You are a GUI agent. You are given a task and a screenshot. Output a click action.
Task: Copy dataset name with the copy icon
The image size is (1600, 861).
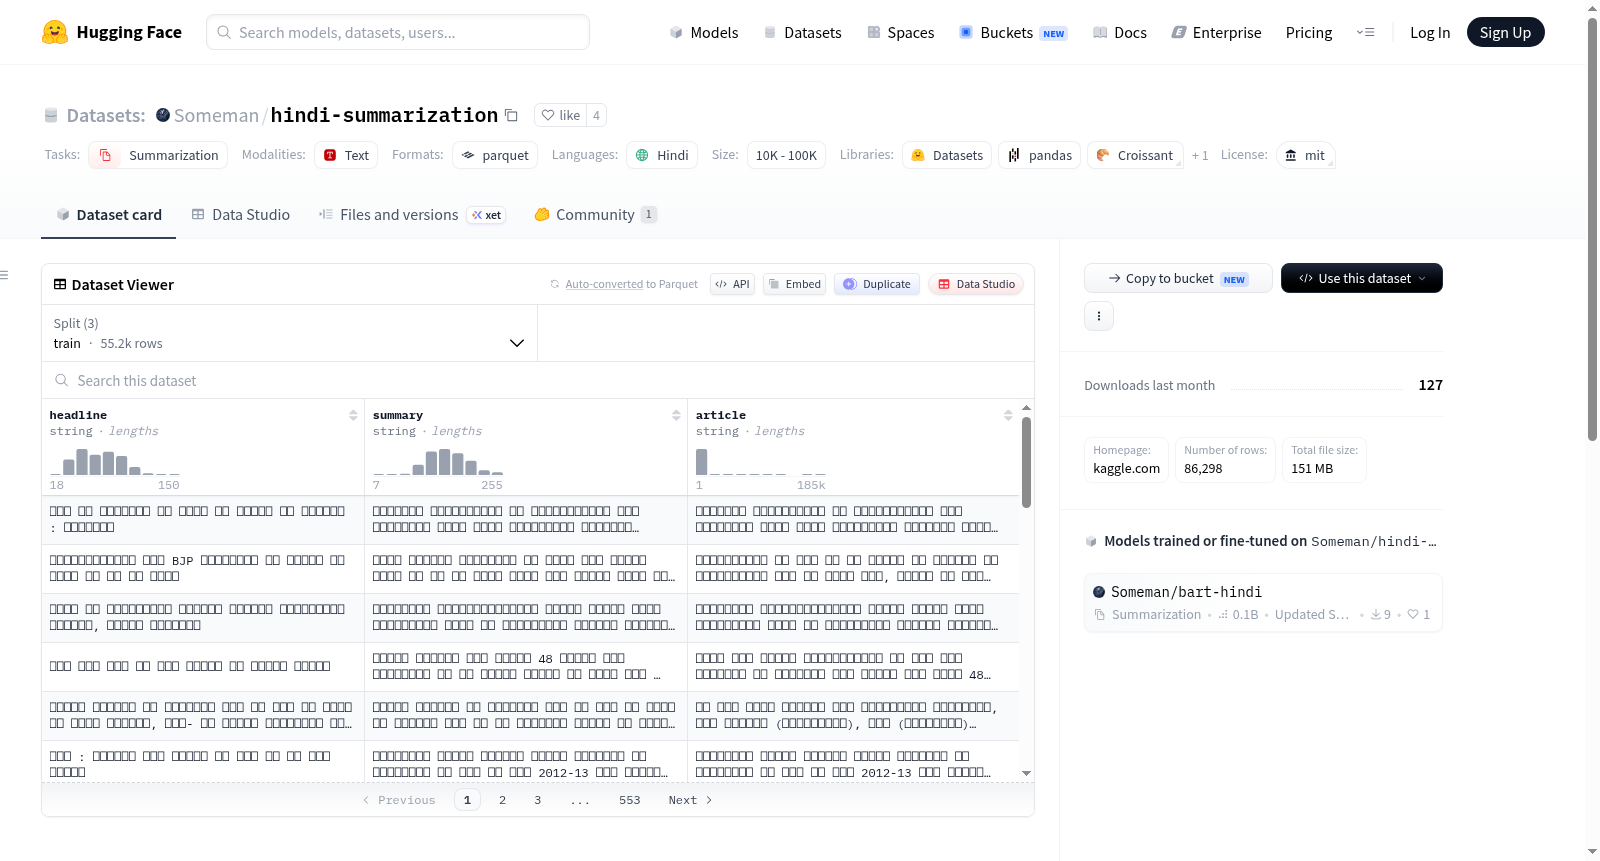(x=511, y=116)
